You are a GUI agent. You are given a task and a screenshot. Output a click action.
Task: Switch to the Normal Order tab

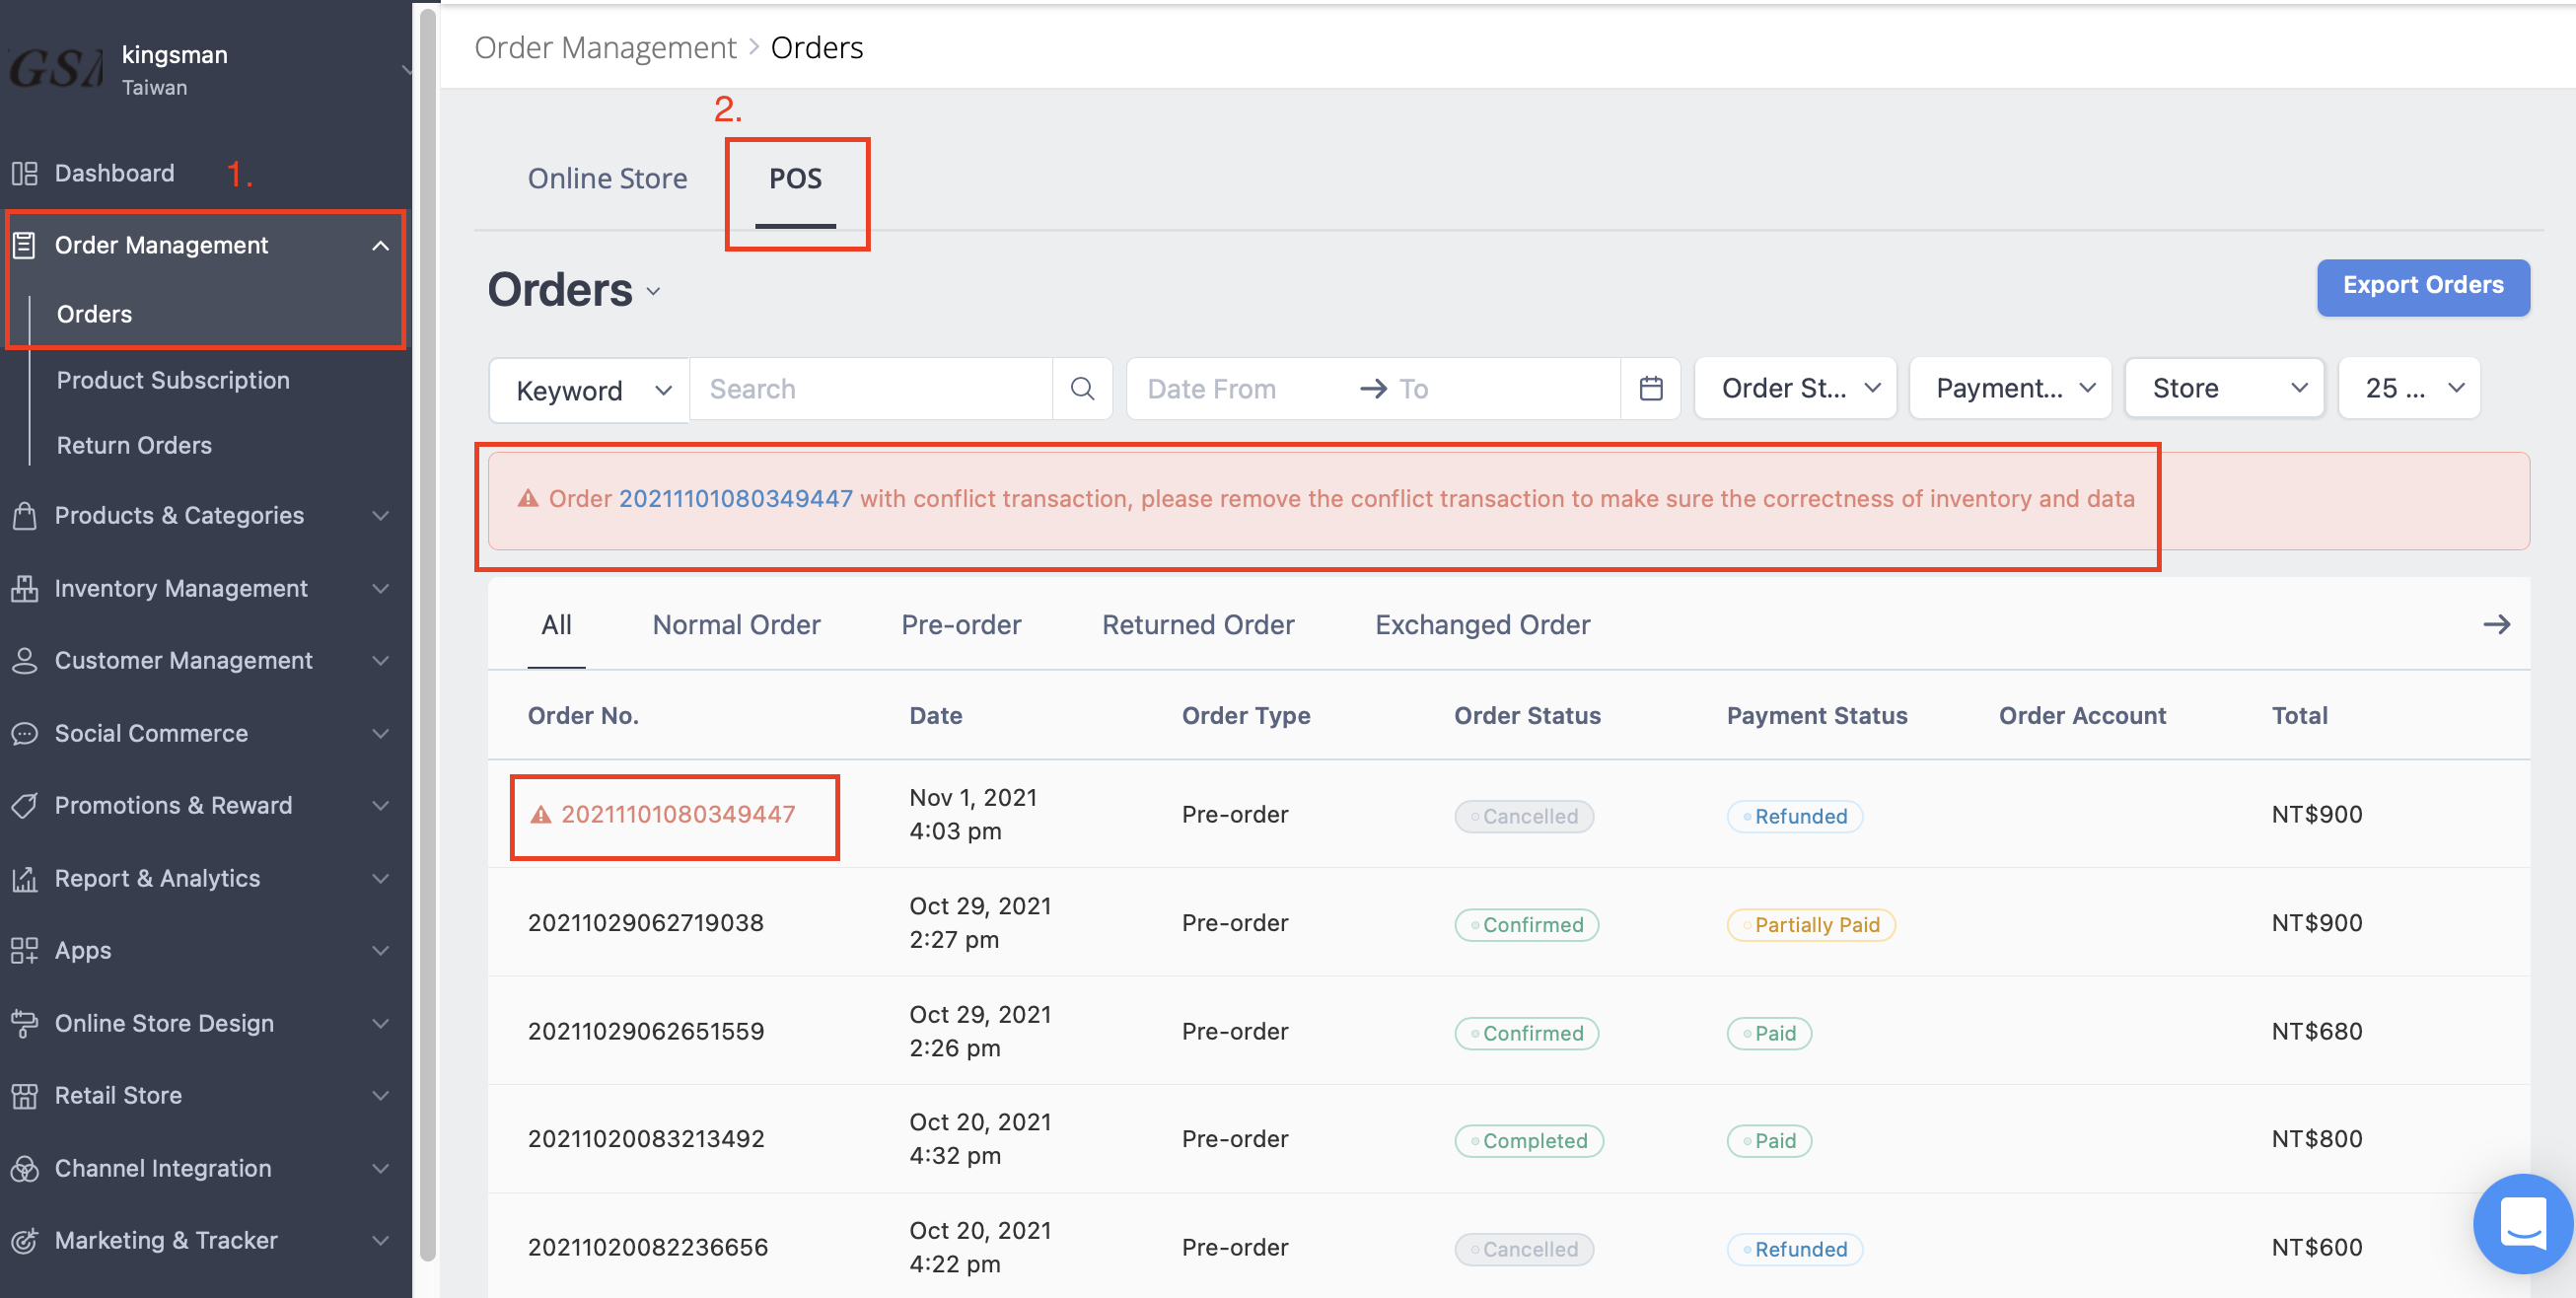(x=736, y=624)
